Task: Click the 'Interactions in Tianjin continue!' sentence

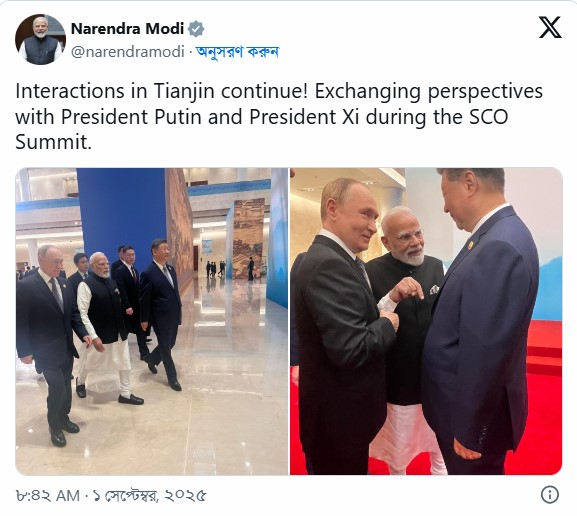Action: tap(161, 91)
